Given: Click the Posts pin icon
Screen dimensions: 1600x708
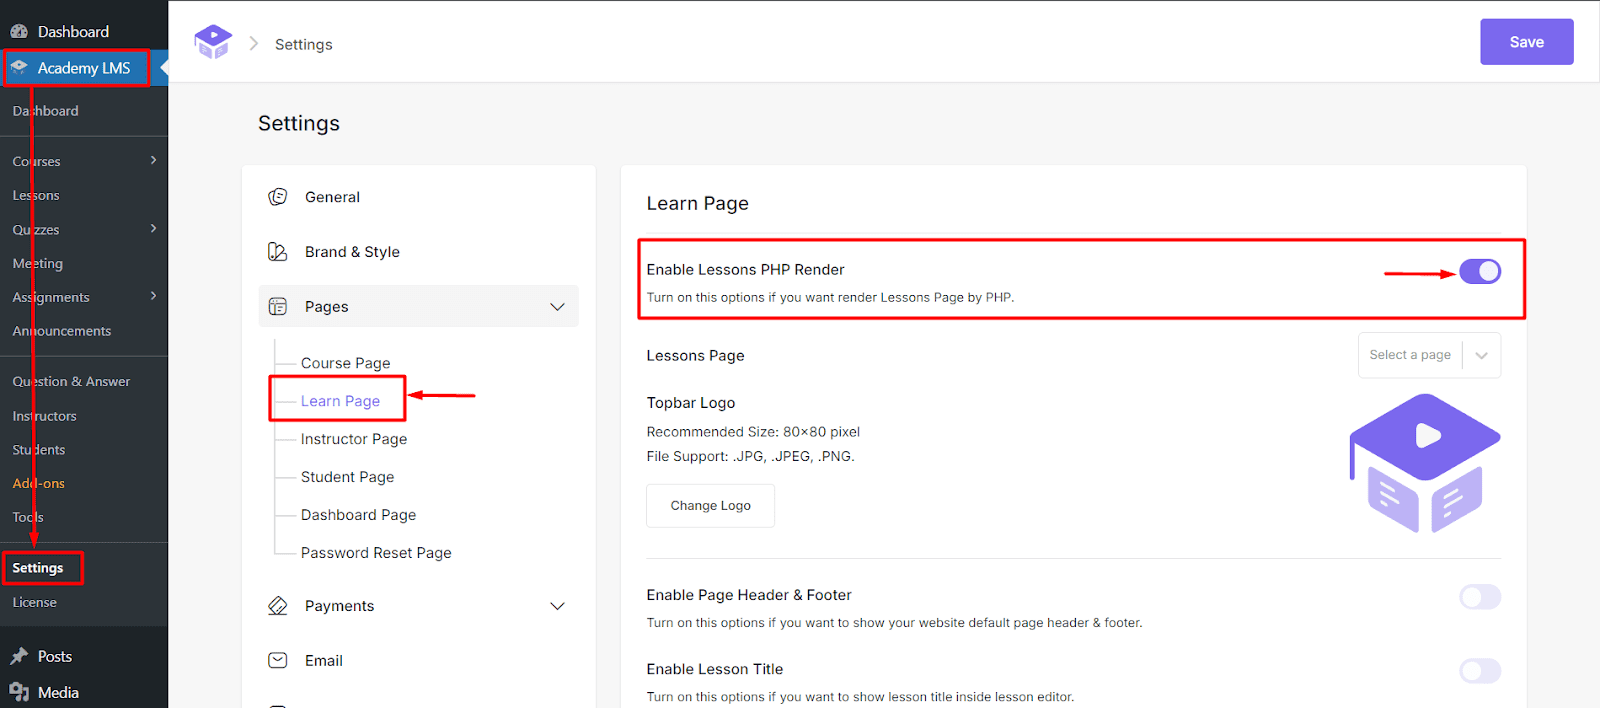Looking at the screenshot, I should pyautogui.click(x=19, y=657).
